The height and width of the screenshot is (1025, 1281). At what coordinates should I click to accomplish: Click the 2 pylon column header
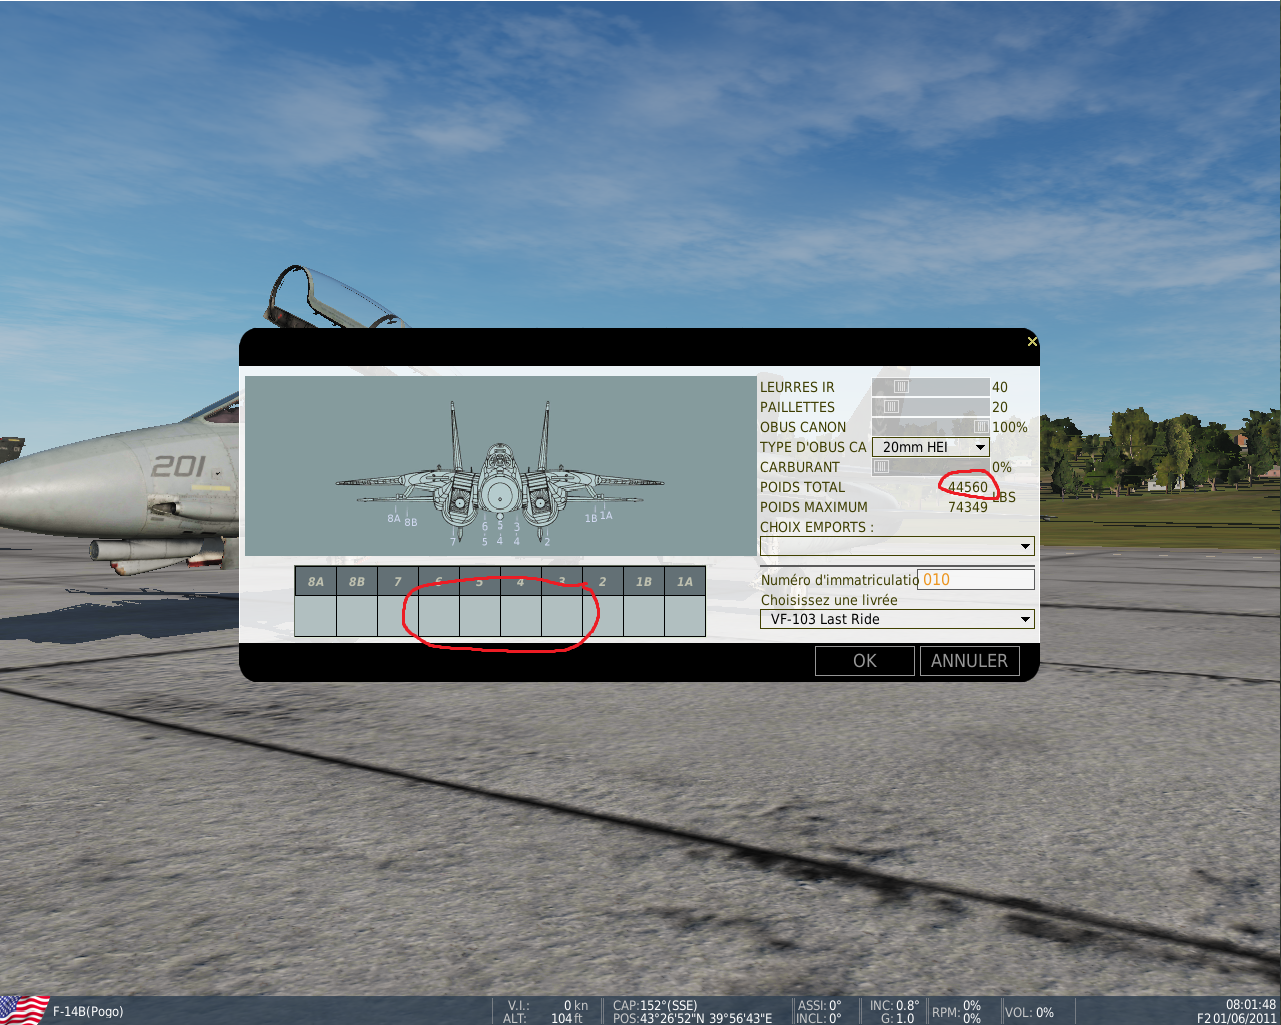click(x=602, y=581)
